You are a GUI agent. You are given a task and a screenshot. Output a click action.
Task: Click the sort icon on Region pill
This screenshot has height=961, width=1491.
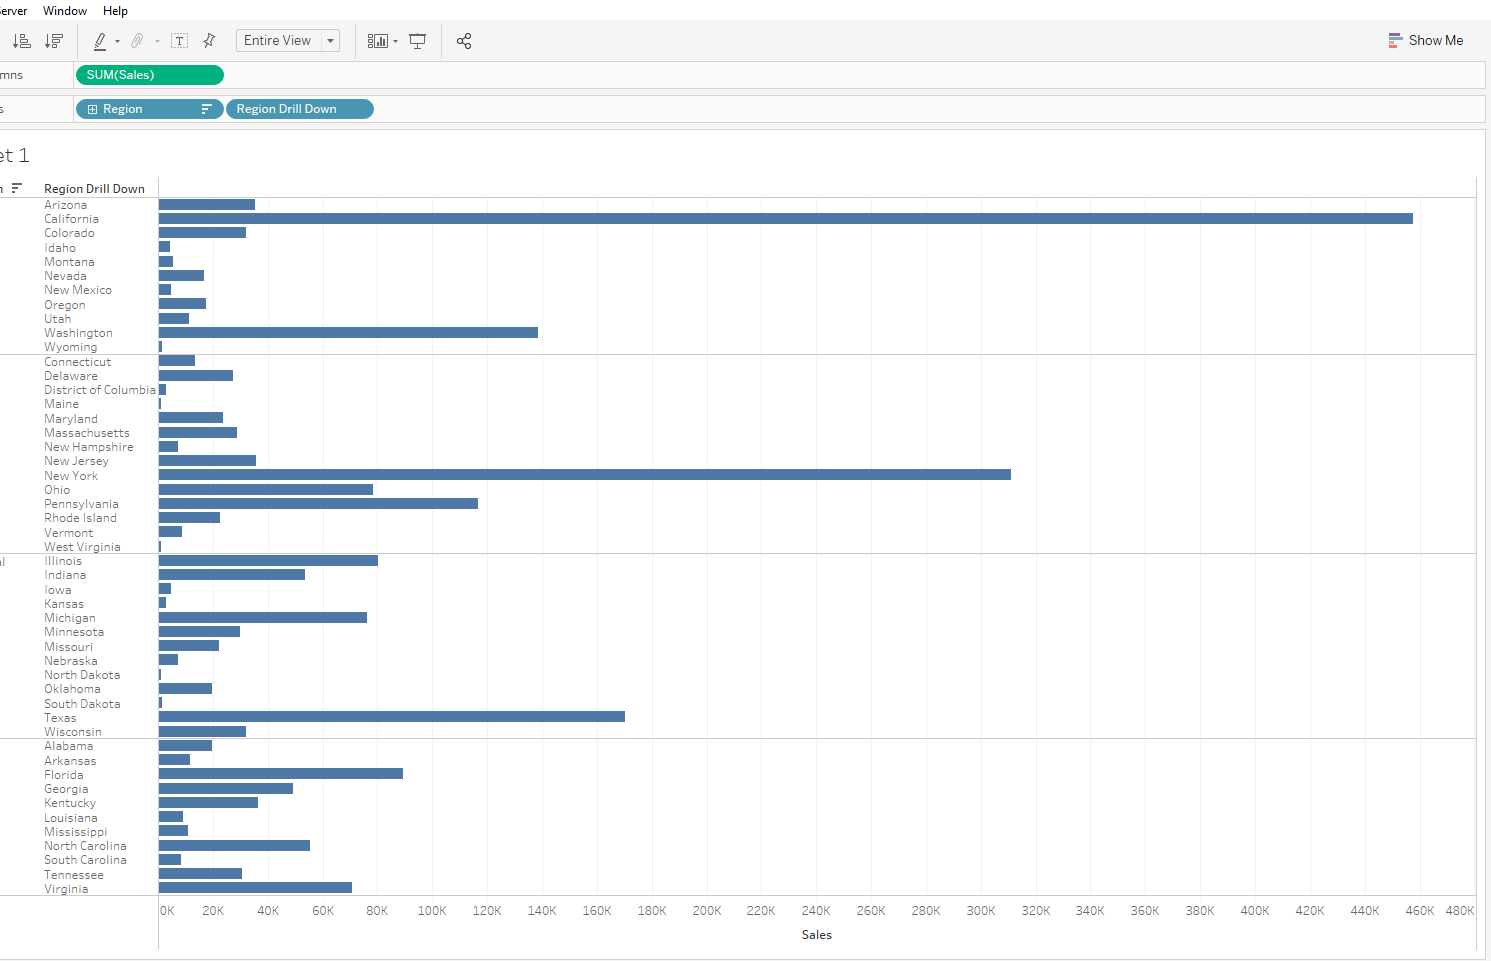tap(207, 109)
